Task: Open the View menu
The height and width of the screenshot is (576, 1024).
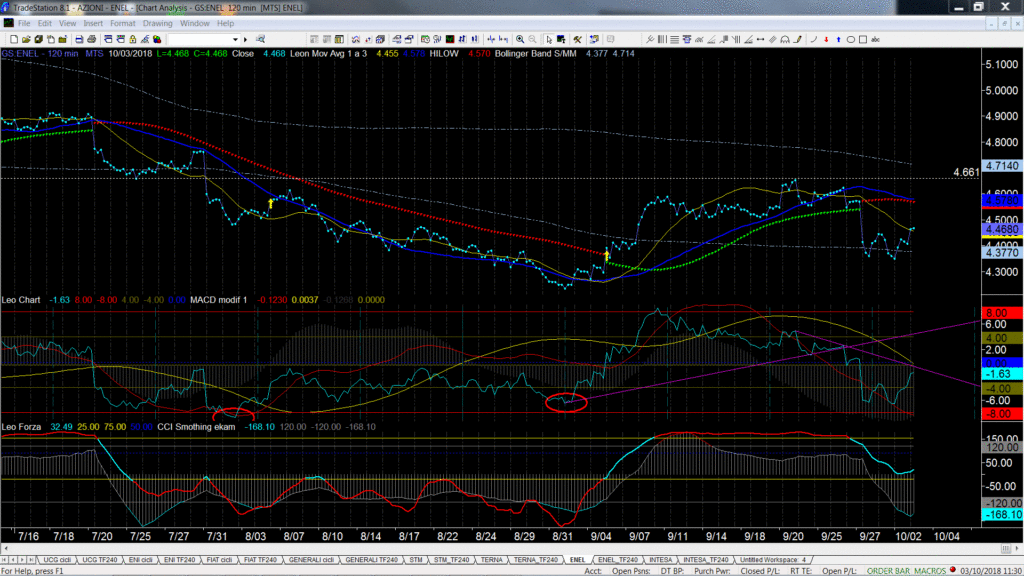Action: pos(67,24)
